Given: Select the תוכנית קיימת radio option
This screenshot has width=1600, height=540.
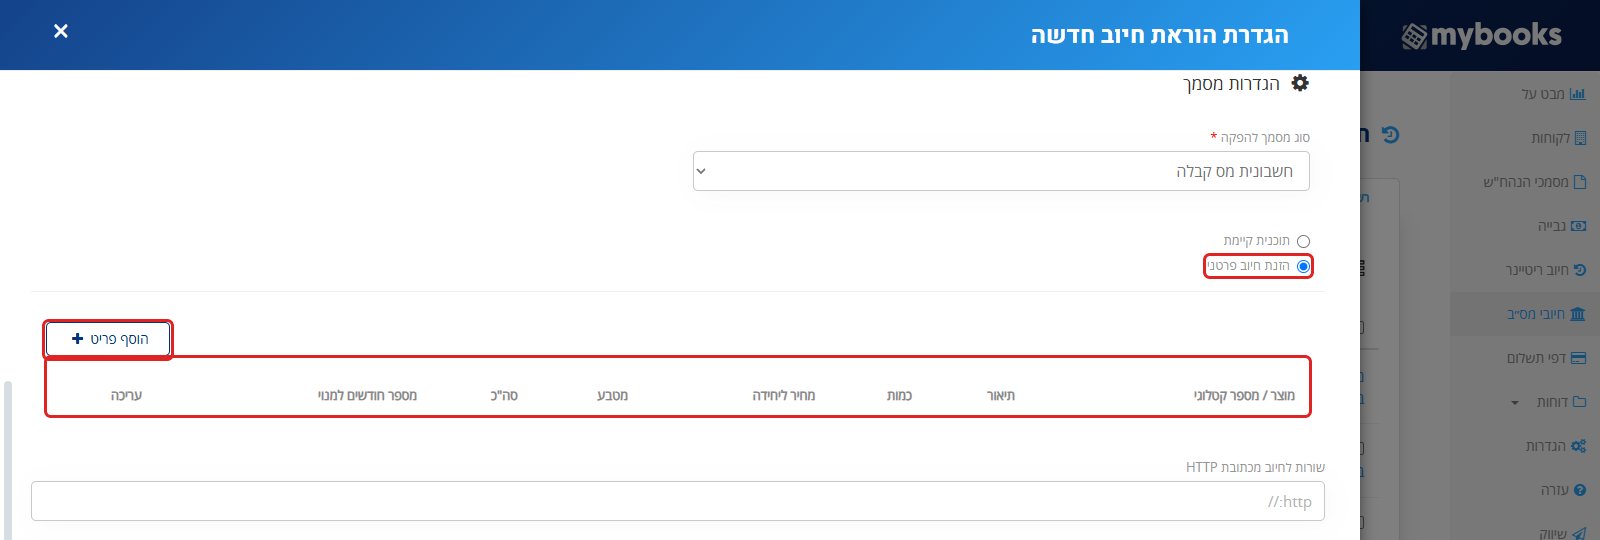Looking at the screenshot, I should pos(1303,241).
